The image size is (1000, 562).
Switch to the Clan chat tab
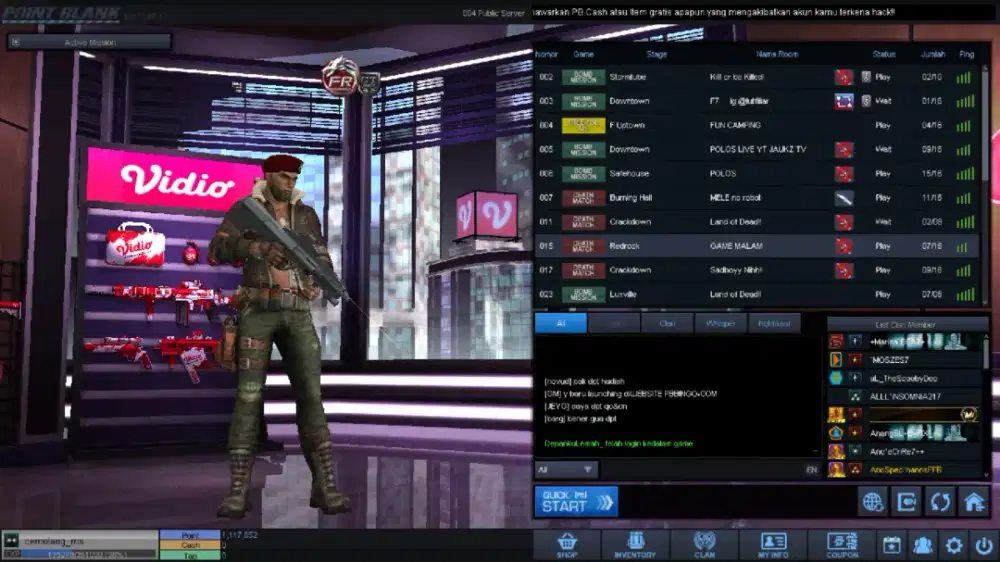(x=667, y=323)
